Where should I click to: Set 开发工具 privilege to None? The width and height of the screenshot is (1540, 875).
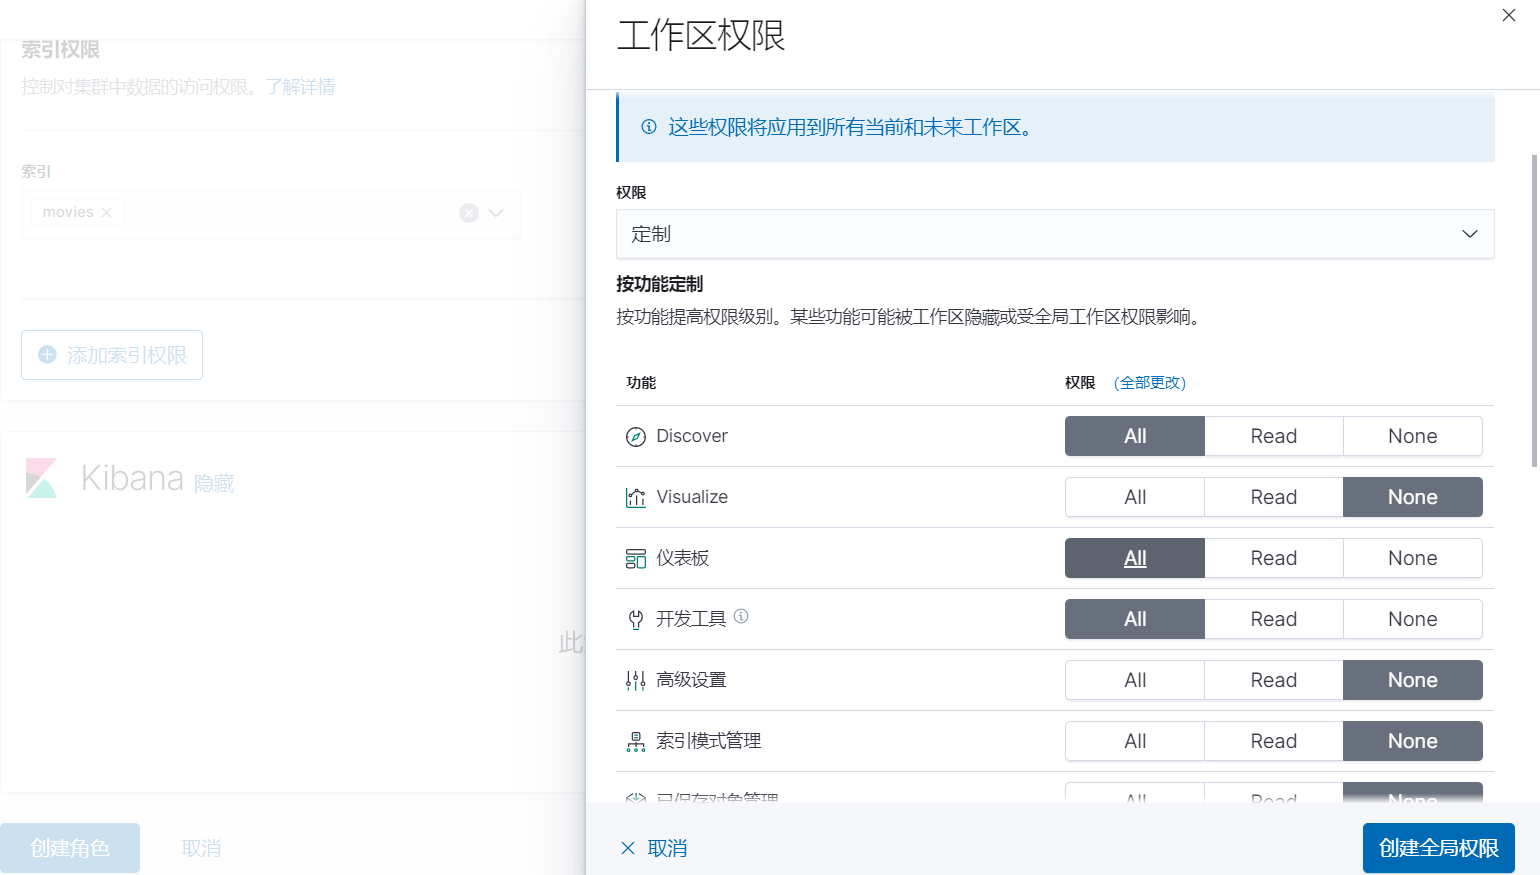coord(1412,619)
